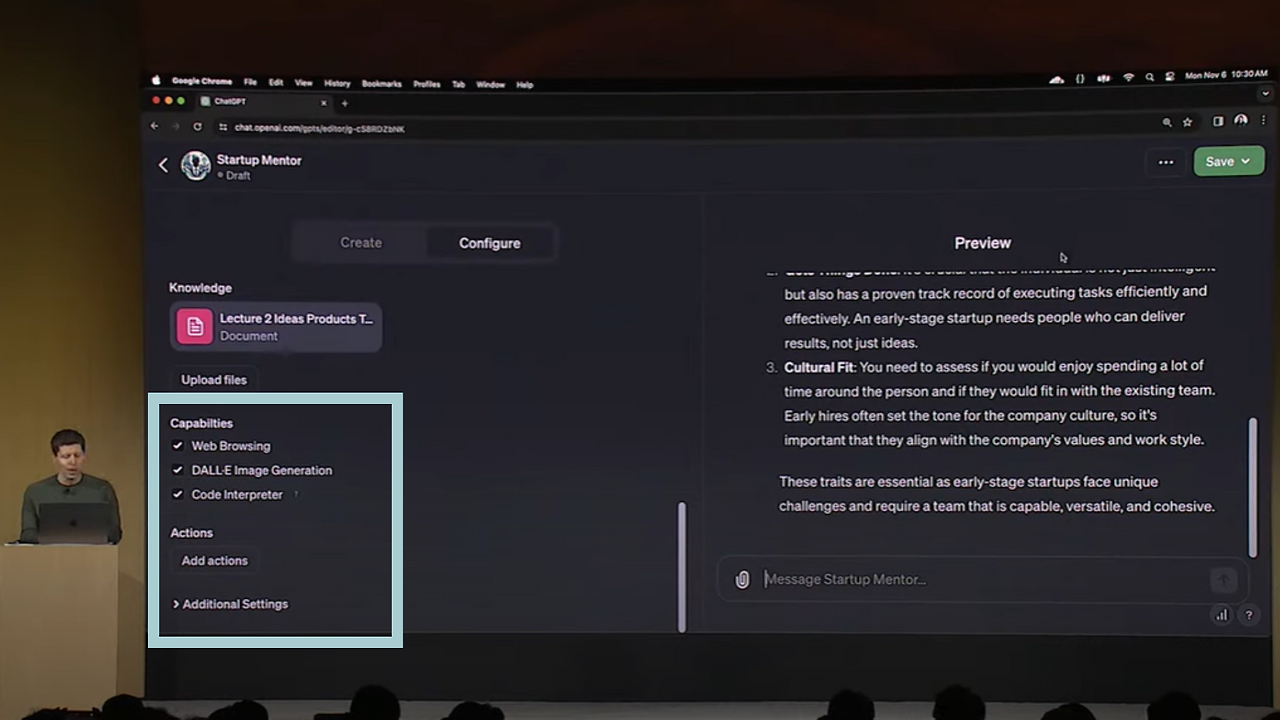Switch to the Configure tab
Viewport: 1280px width, 720px height.
[x=490, y=243]
